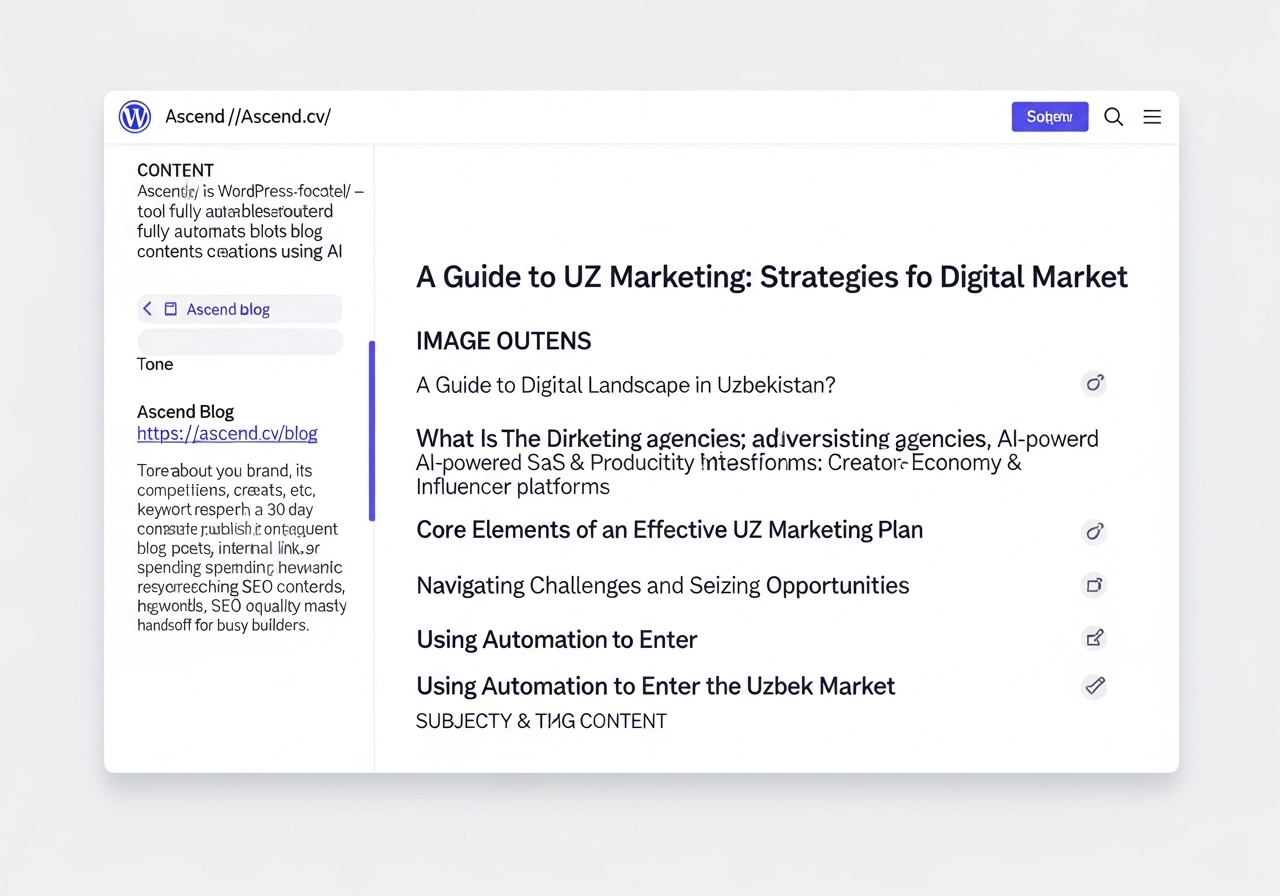The image size is (1280, 896).
Task: Click the Ascend //Ascend.cv/ header title
Action: (248, 117)
